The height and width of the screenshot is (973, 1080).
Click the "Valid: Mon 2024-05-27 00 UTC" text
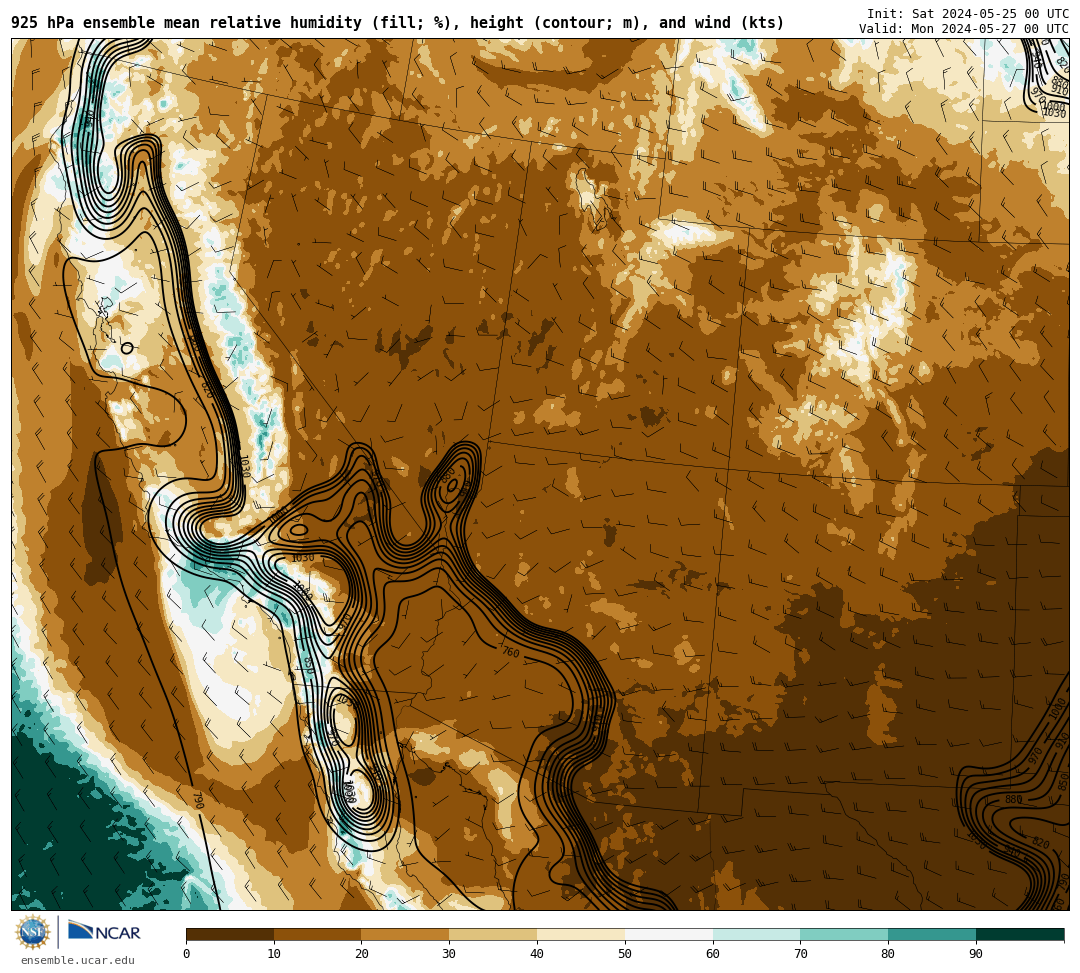click(x=964, y=28)
